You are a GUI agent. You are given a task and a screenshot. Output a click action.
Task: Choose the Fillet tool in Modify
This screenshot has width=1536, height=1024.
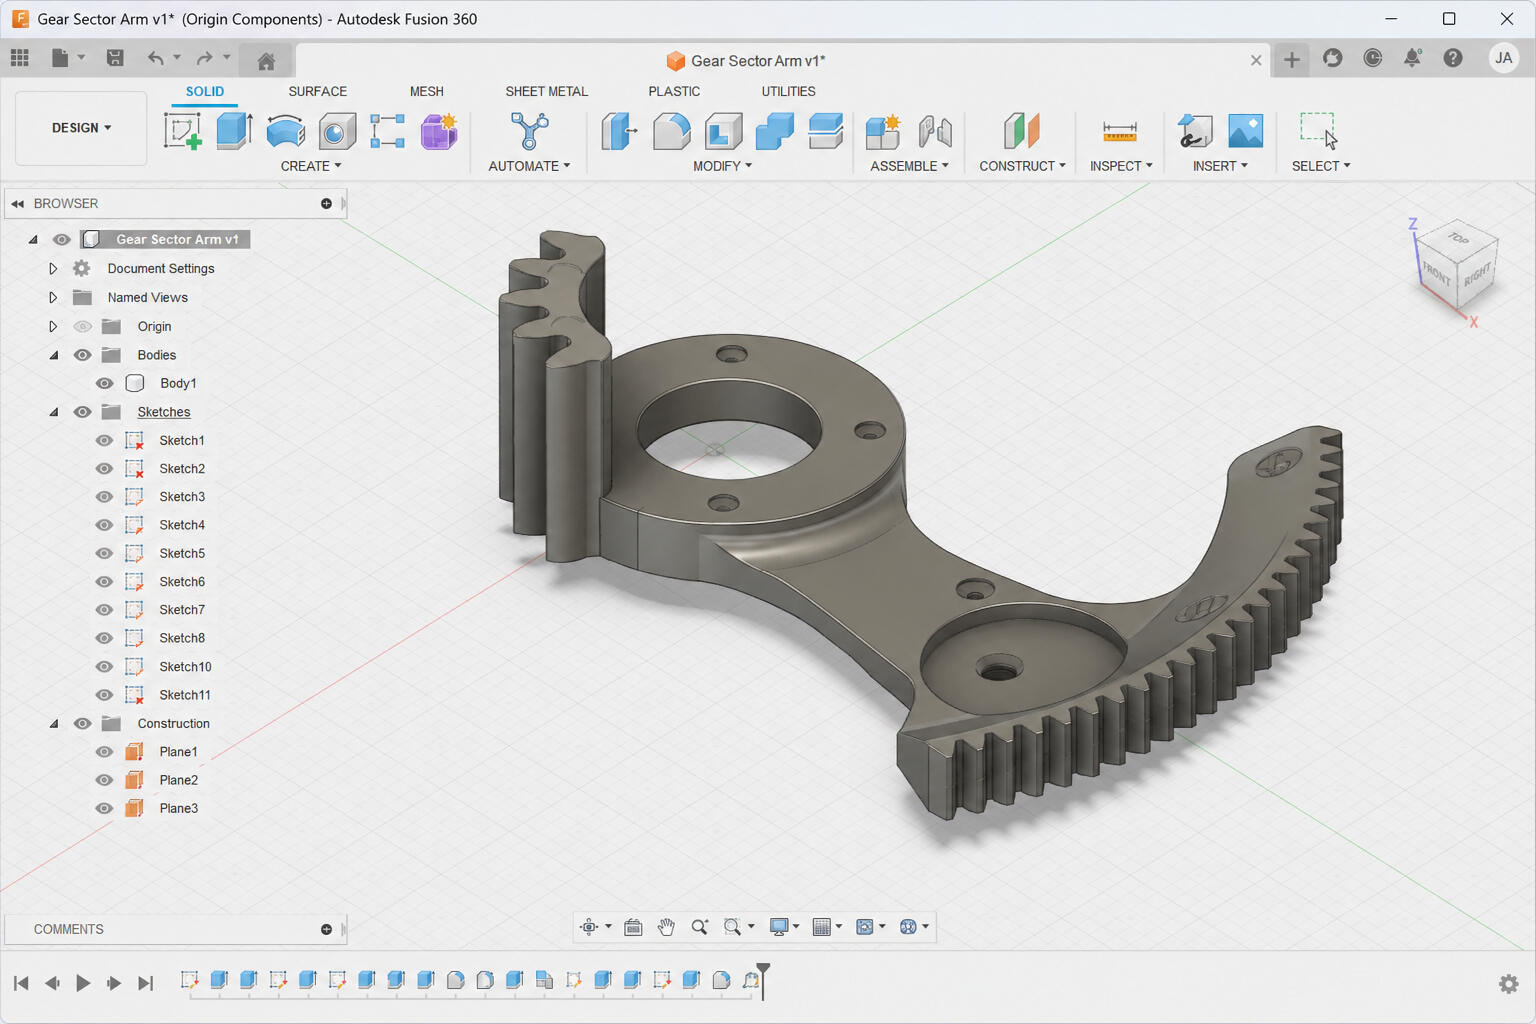pos(672,131)
